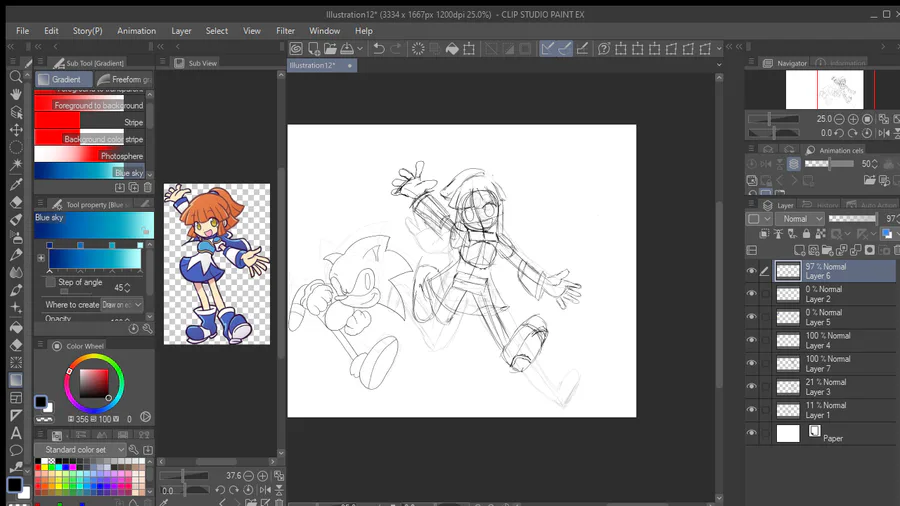Select the Gradient tool in toolbox
This screenshot has width=900, height=506.
click(x=16, y=380)
